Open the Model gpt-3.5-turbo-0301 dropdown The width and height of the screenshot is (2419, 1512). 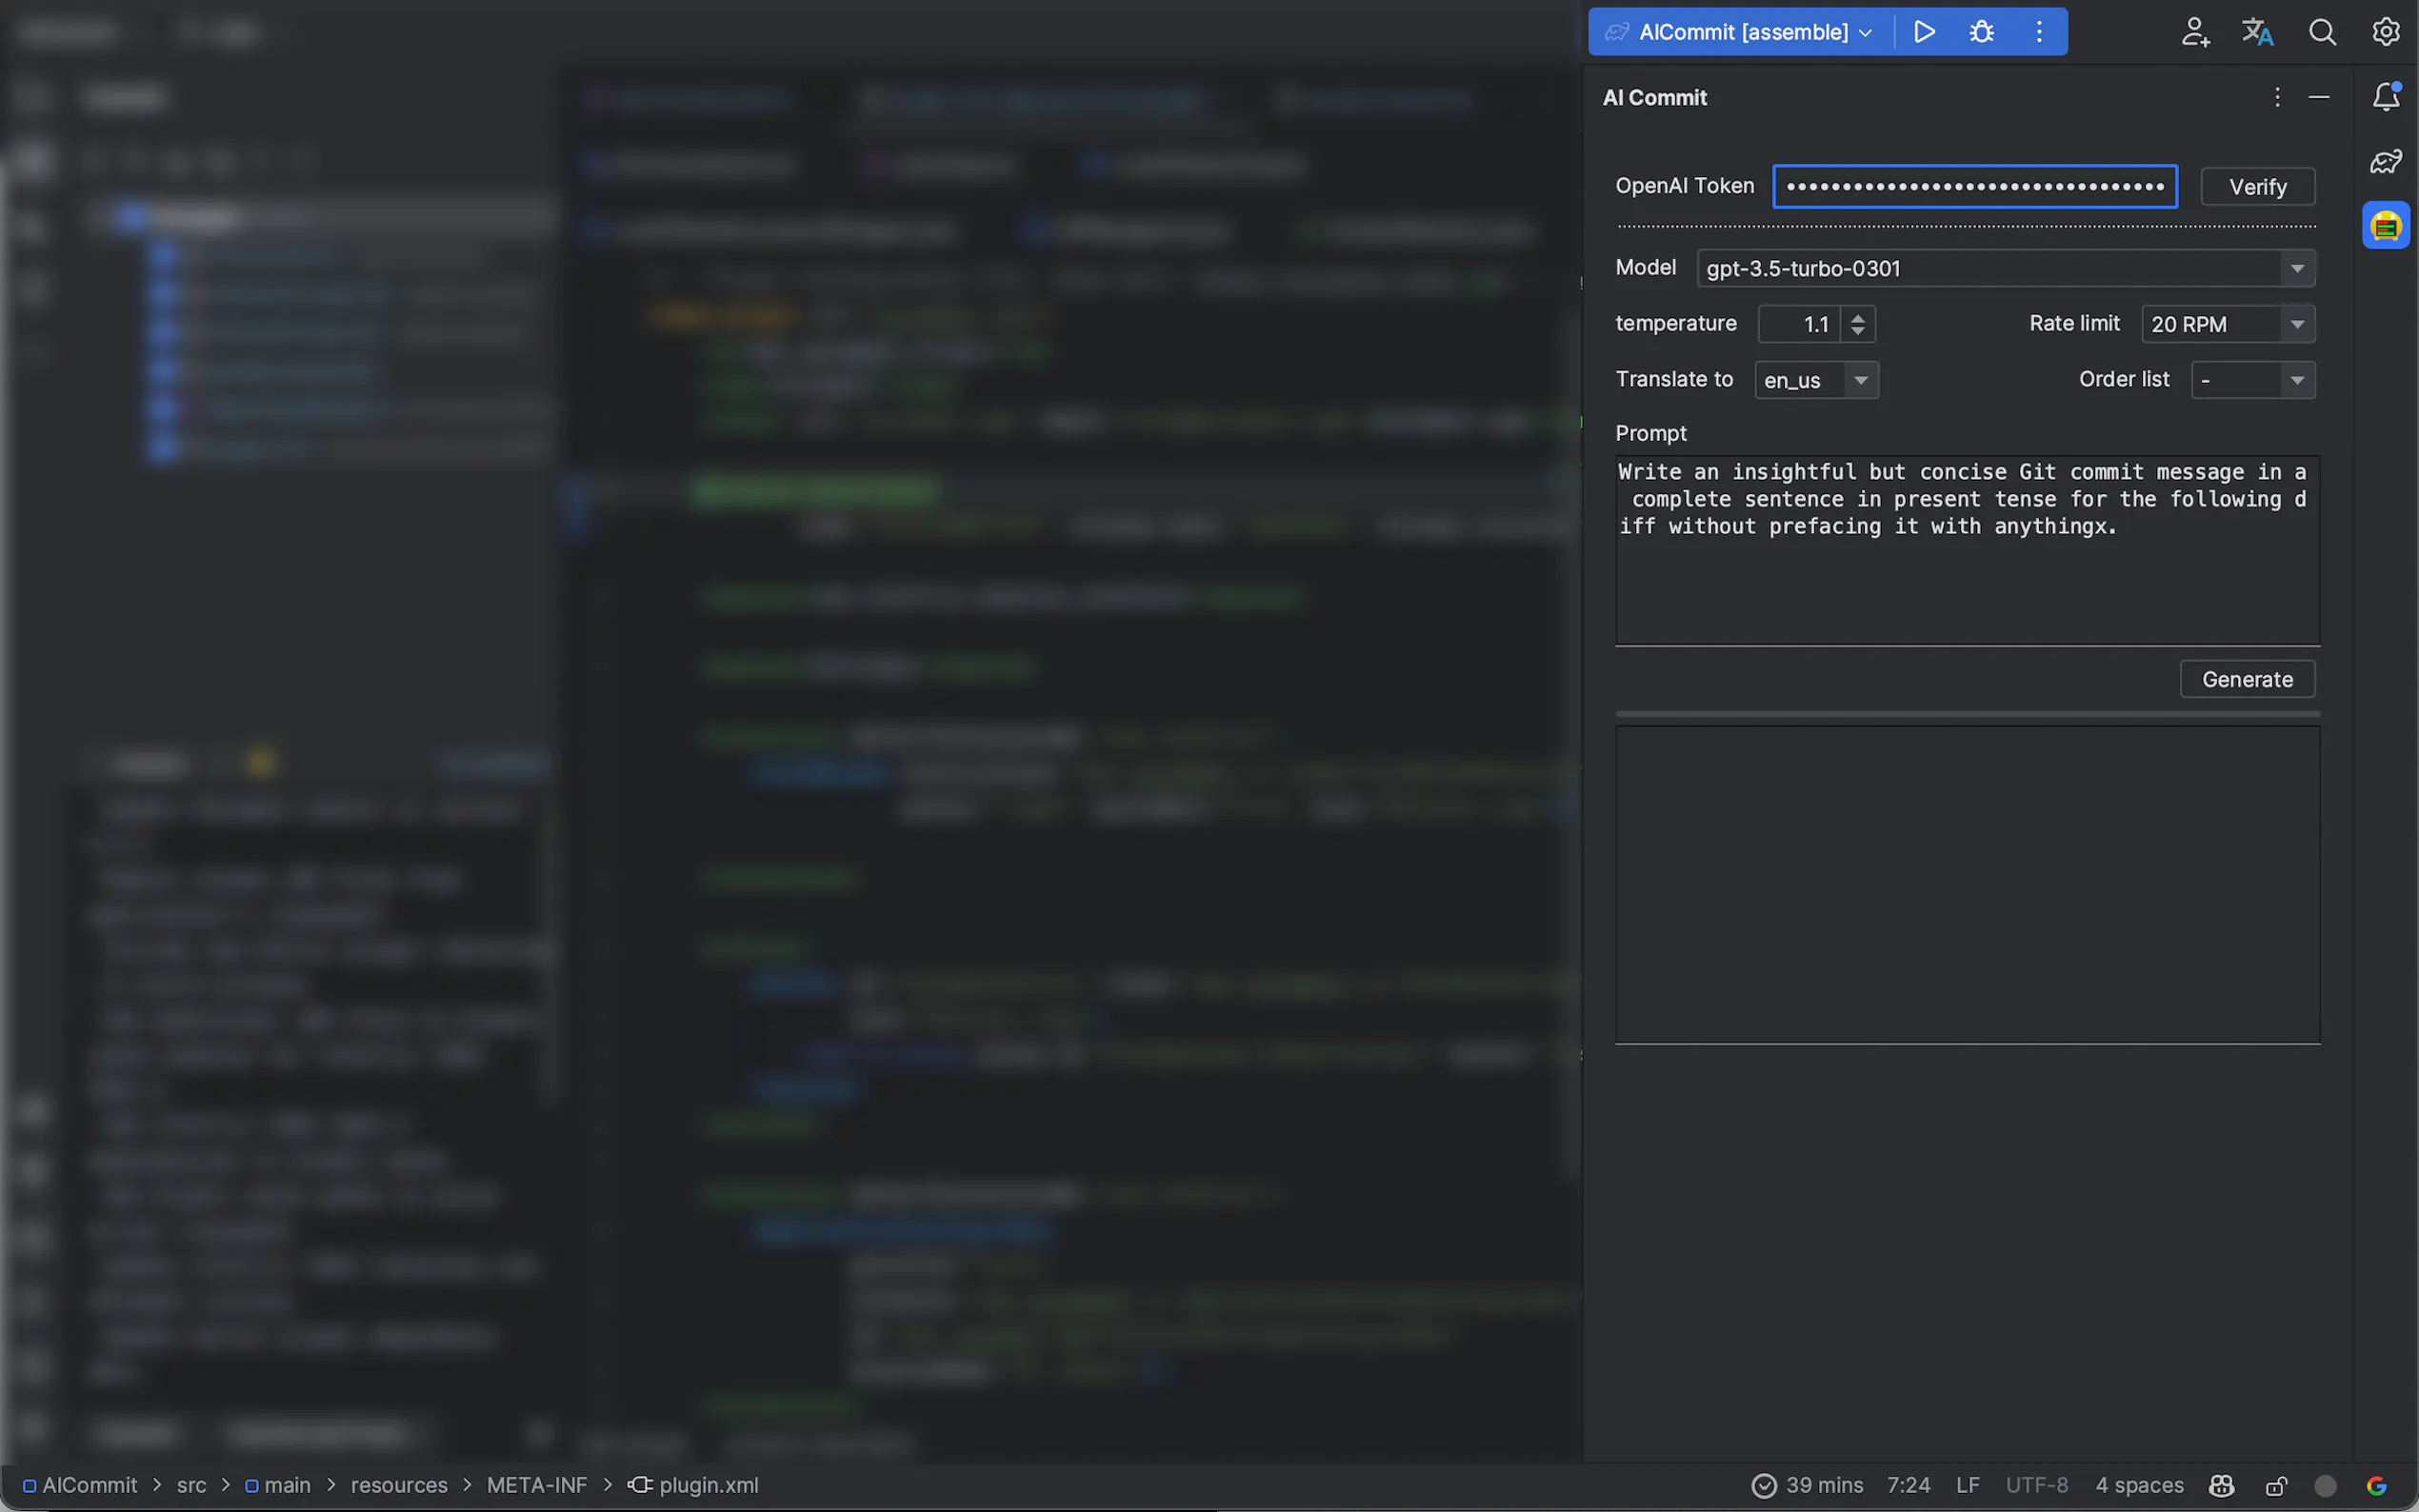pyautogui.click(x=2297, y=268)
